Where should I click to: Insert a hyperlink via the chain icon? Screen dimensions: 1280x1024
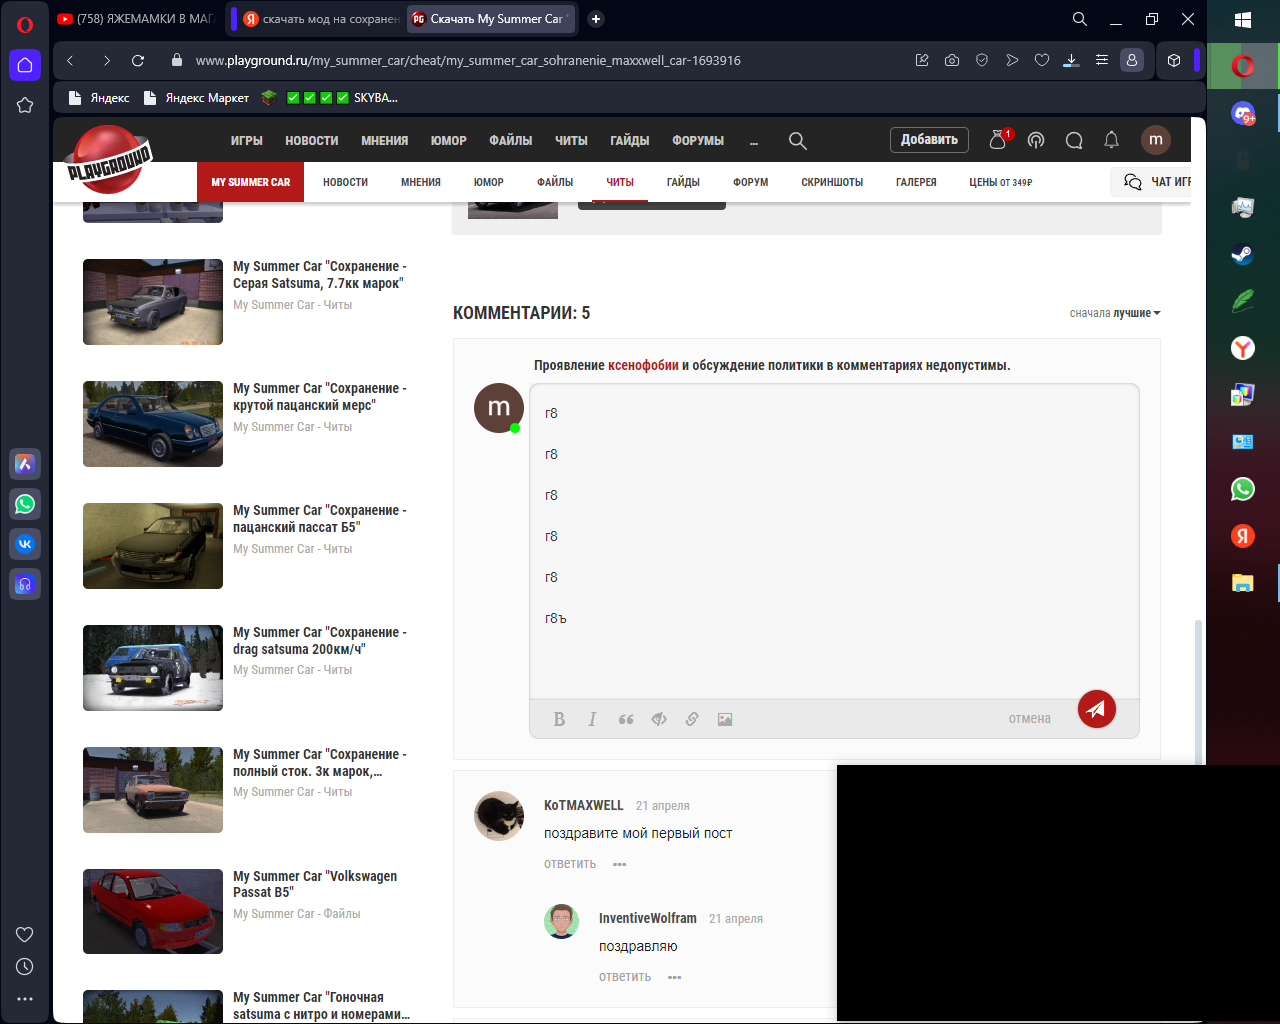point(692,719)
